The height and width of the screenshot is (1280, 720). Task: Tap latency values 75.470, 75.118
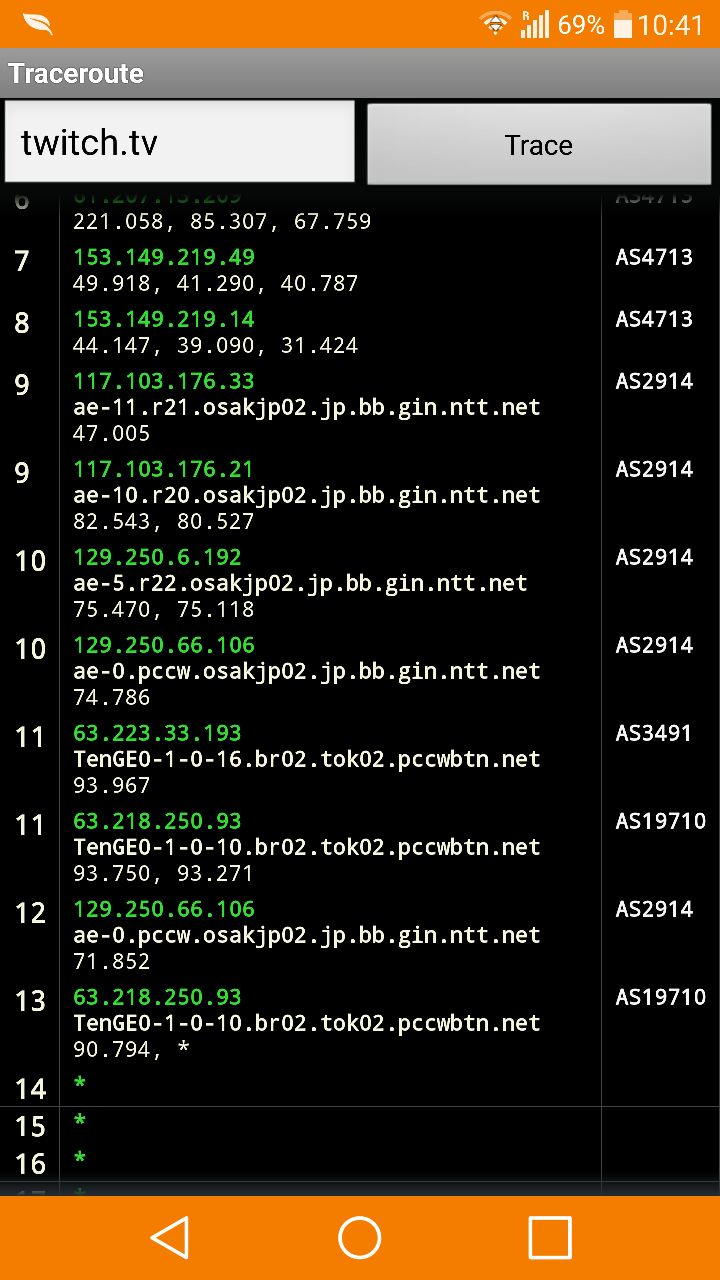click(164, 610)
